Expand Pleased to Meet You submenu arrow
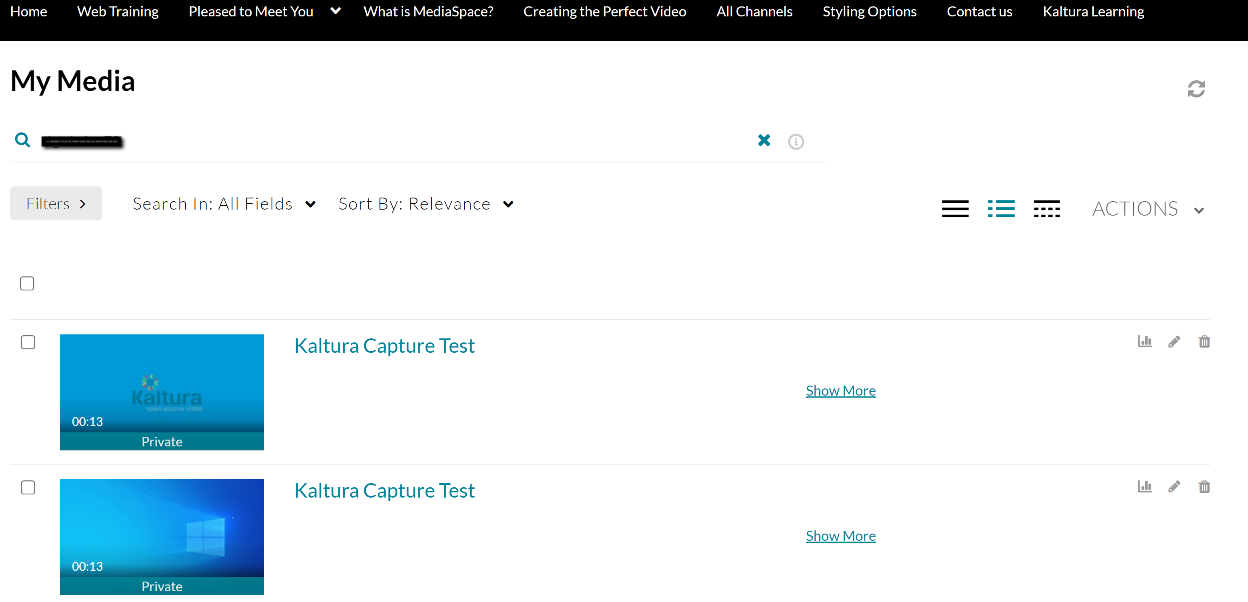Screen dimensions: 1248x602 [x=335, y=11]
